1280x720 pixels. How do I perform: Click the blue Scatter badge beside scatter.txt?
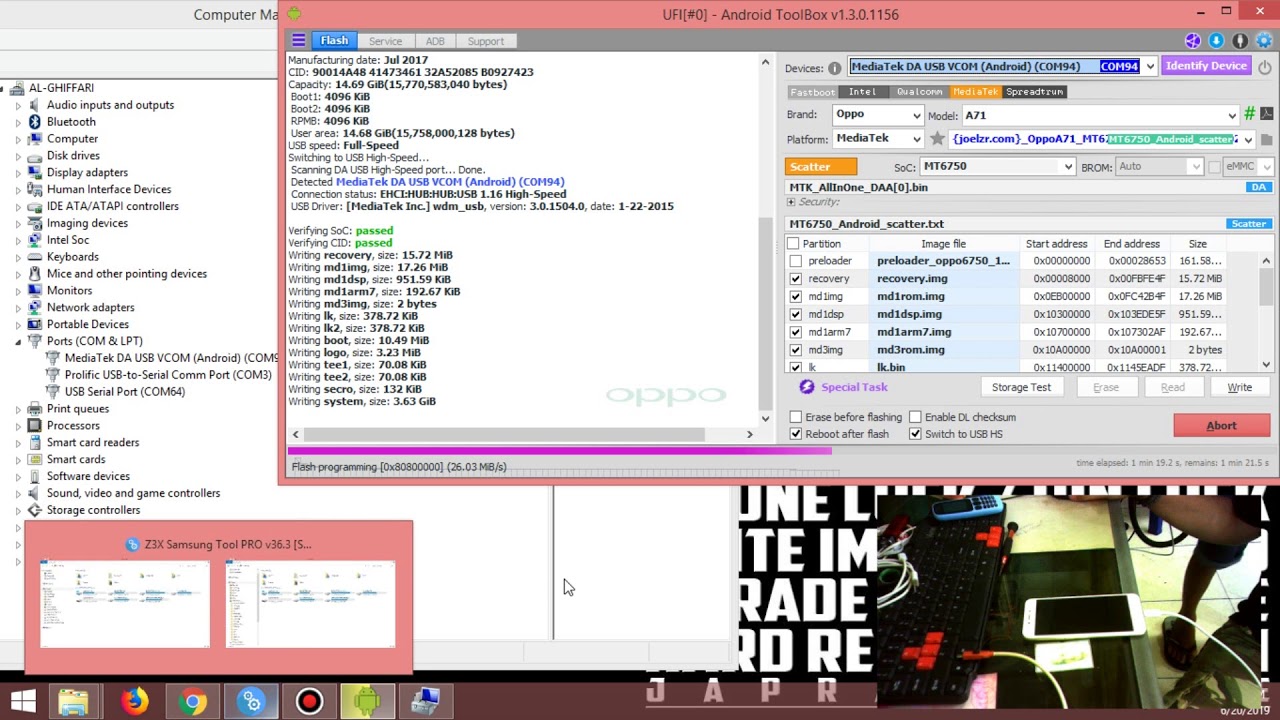coord(1249,224)
